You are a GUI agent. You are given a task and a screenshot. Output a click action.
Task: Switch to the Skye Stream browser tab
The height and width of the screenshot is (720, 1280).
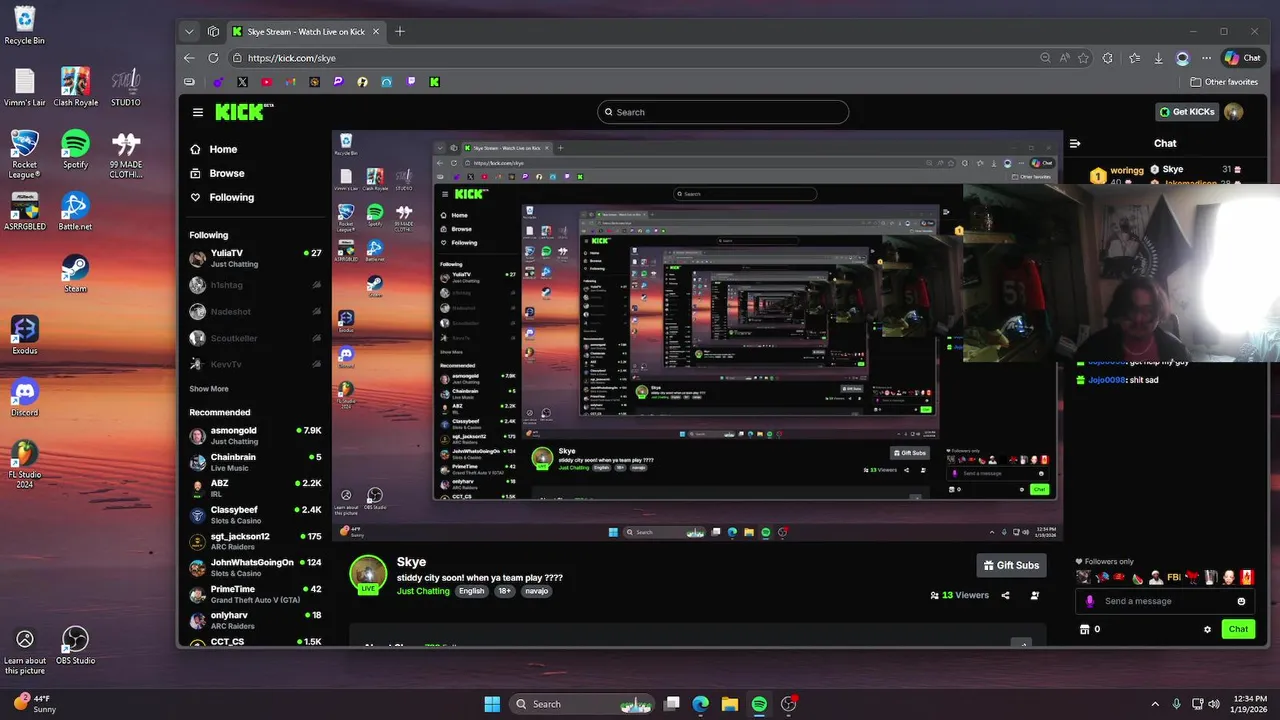click(305, 31)
